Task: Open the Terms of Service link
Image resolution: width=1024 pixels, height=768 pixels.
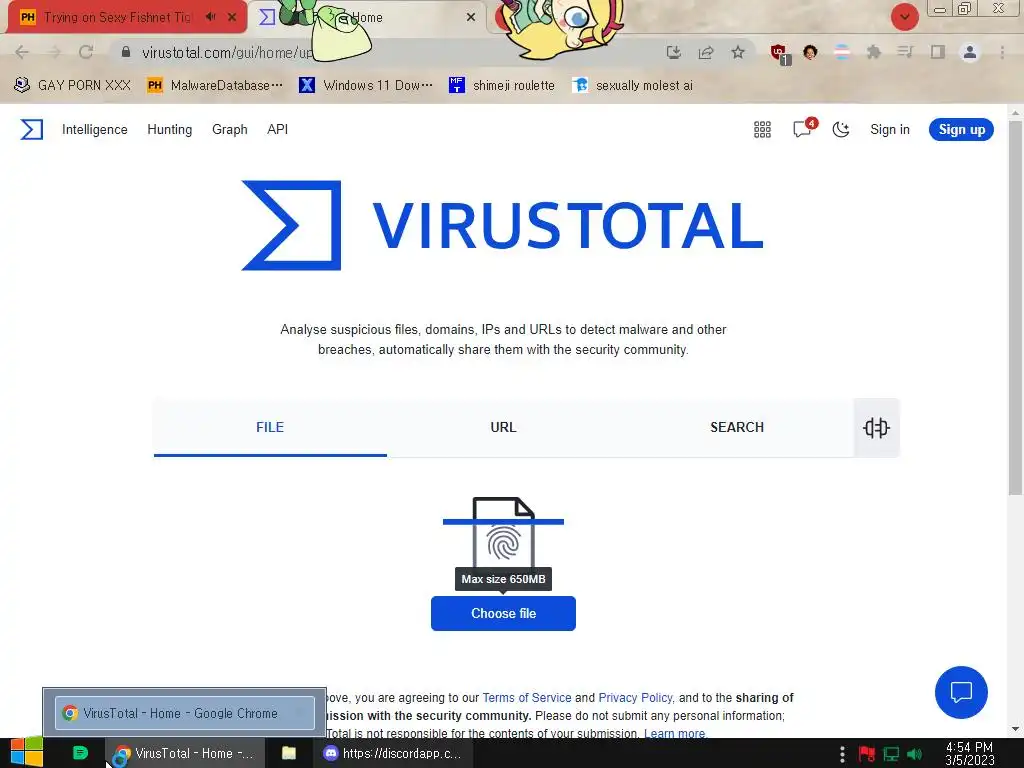Action: pos(527,697)
